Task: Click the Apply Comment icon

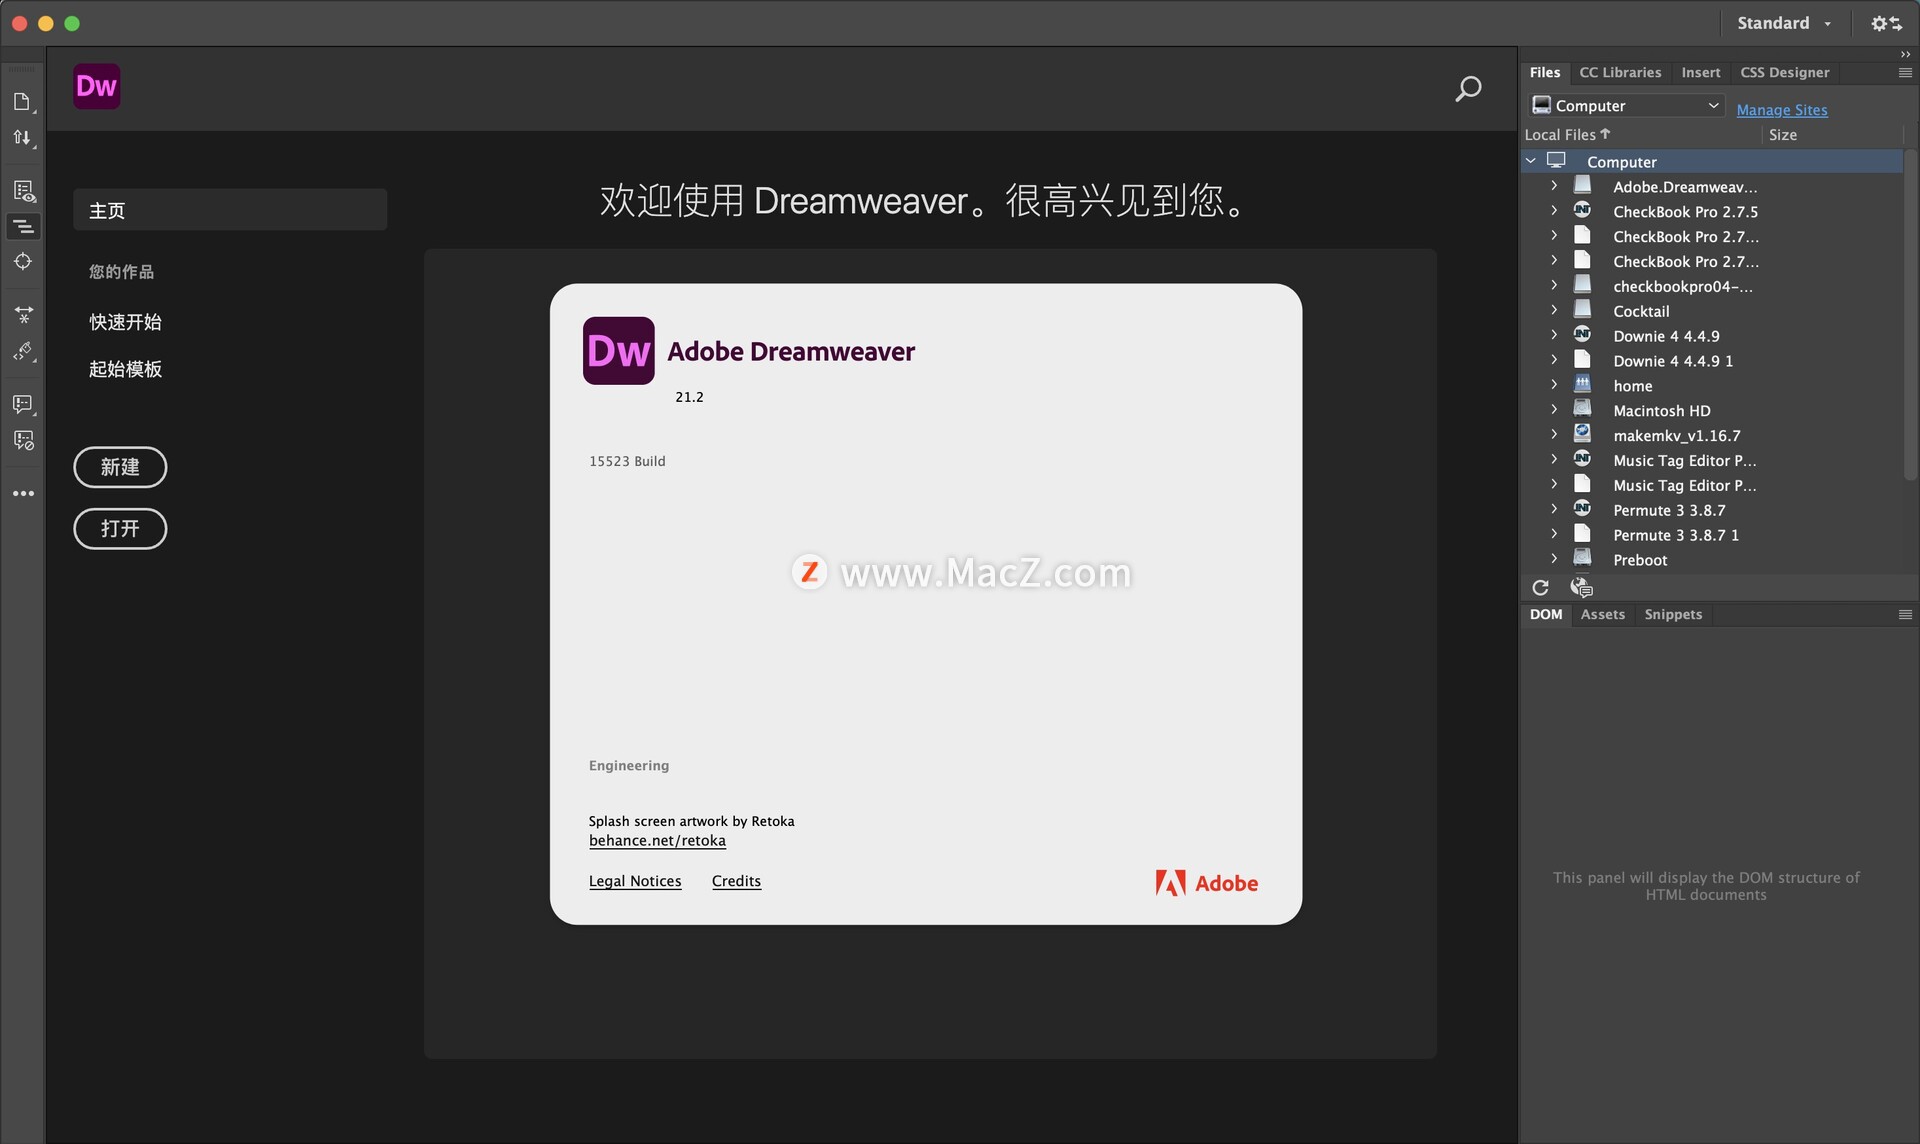Action: point(23,404)
